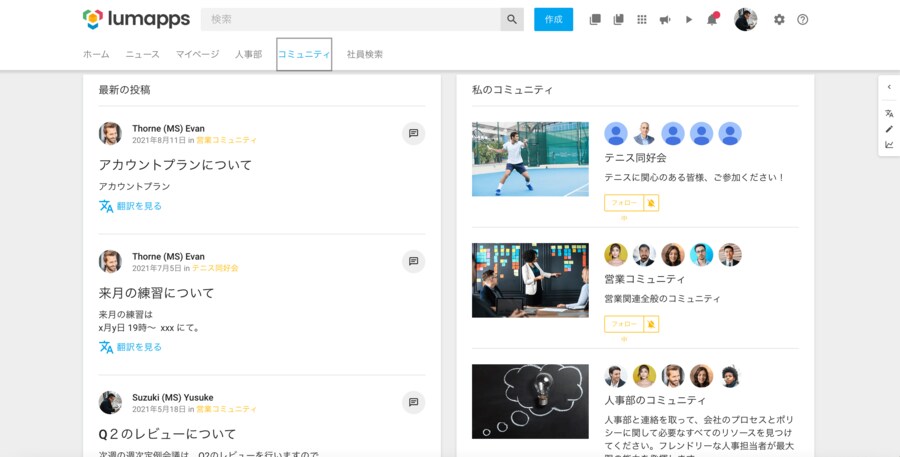Click the megaphone announcements icon
900x457 pixels.
[665, 19]
